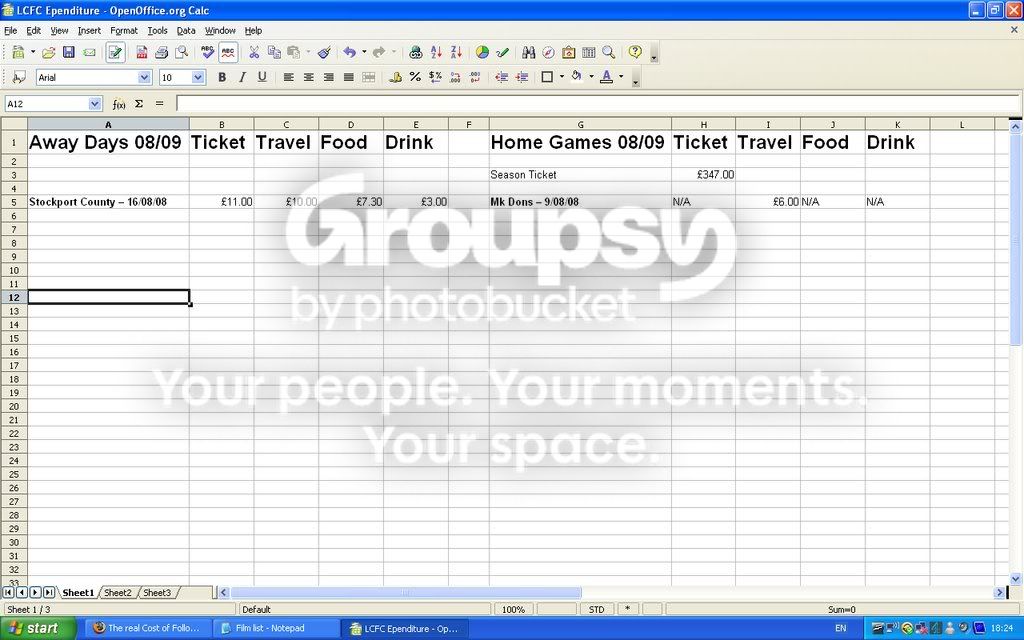Copy the selection with the Copy icon
1024x640 pixels.
pos(274,52)
